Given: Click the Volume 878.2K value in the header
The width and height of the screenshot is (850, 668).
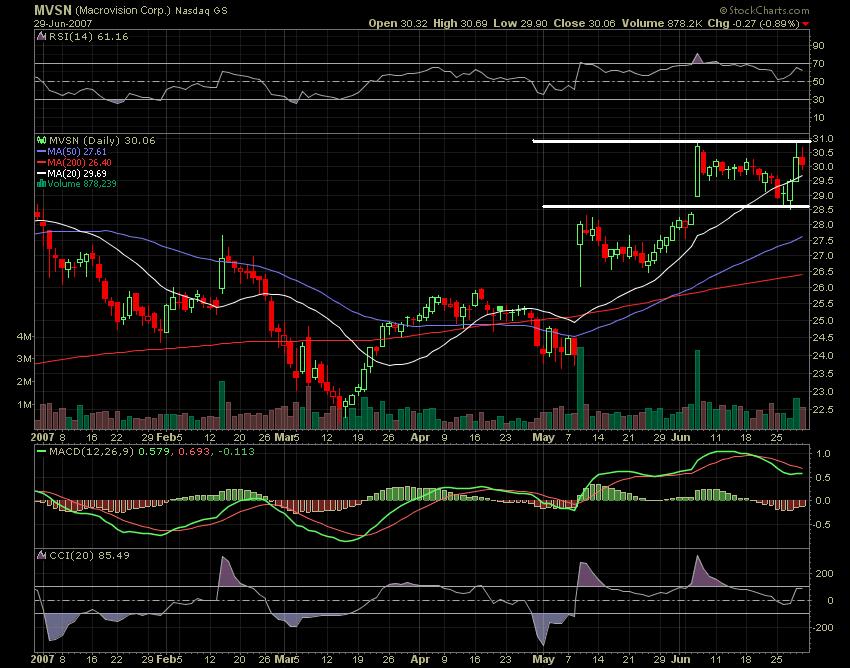Looking at the screenshot, I should point(662,23).
